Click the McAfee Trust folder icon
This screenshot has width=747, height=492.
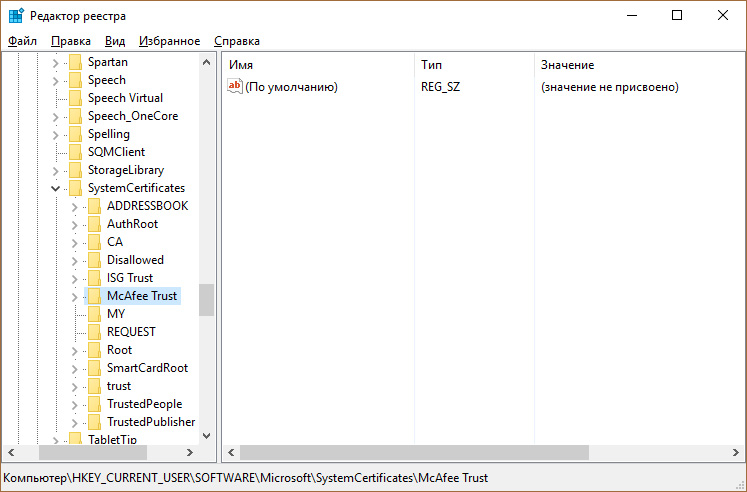(x=94, y=296)
